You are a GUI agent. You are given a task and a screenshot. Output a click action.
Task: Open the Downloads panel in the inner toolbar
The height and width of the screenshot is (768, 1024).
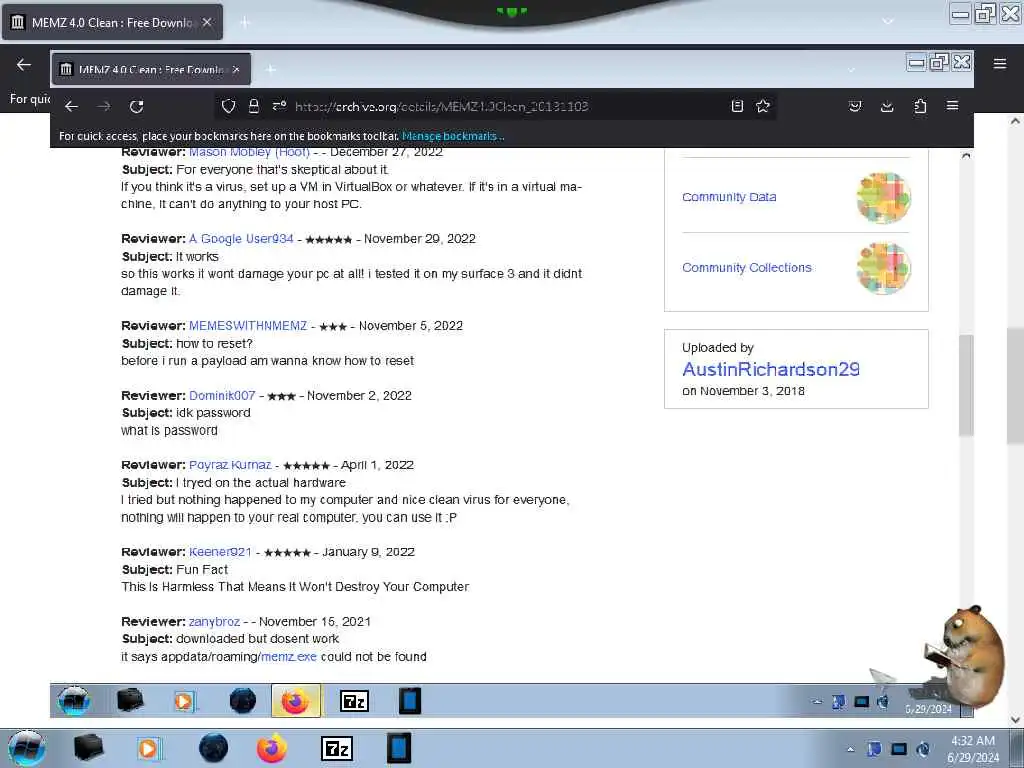[x=887, y=106]
